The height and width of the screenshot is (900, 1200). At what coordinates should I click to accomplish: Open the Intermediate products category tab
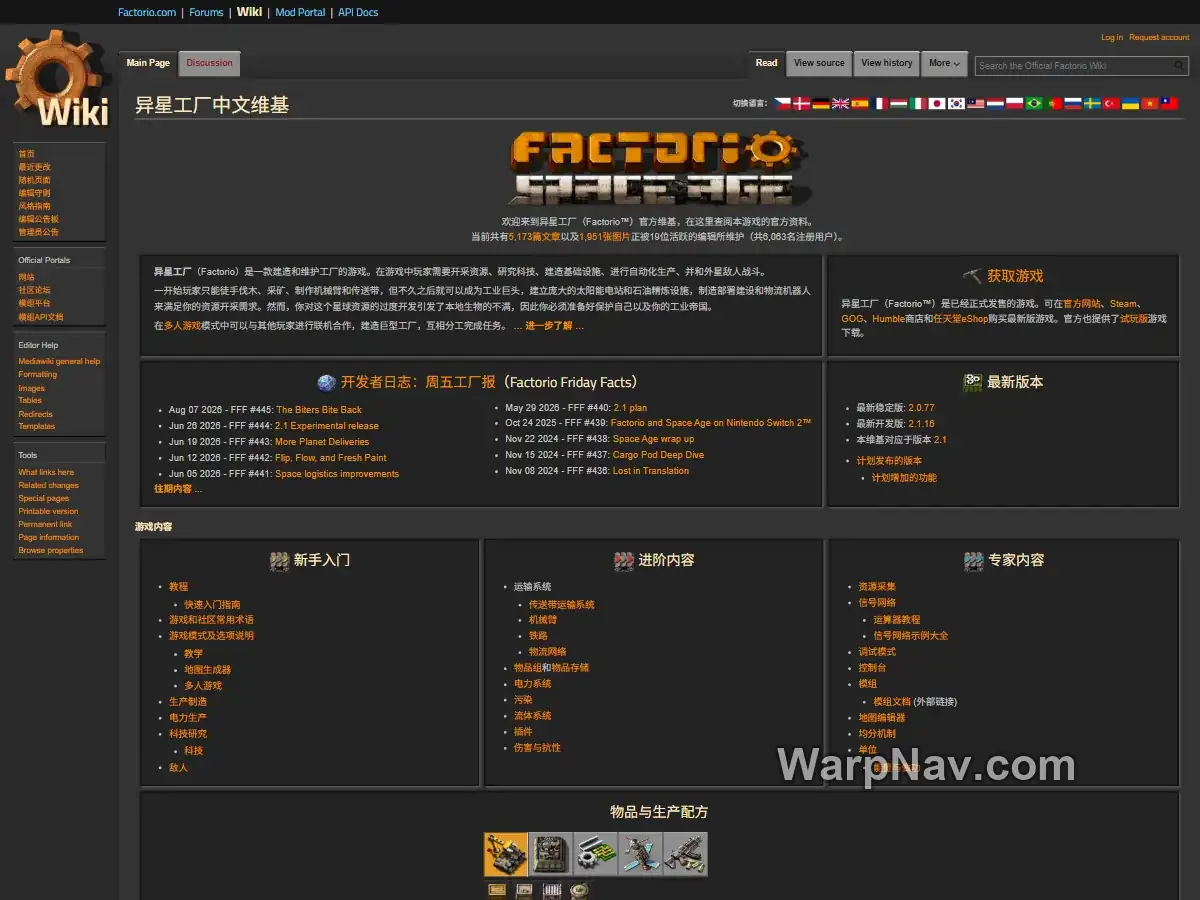pos(596,854)
